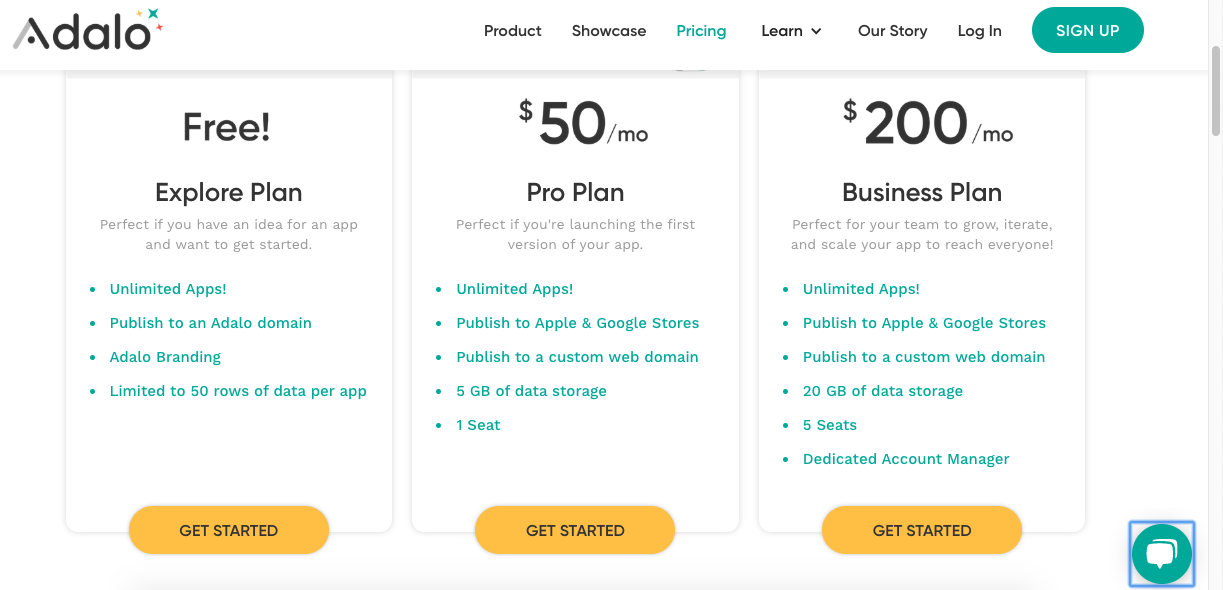
Task: Click the Log In link
Action: [x=979, y=30]
